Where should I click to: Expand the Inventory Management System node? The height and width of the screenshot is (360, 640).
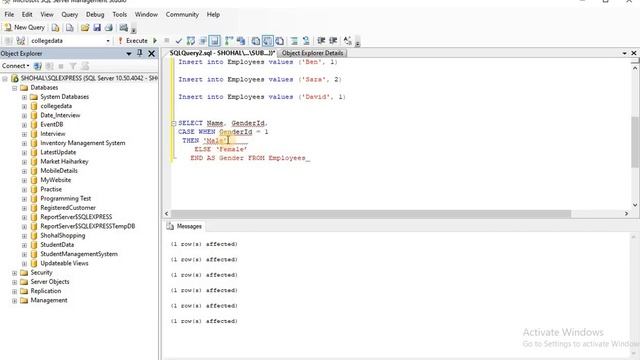pyautogui.click(x=24, y=143)
